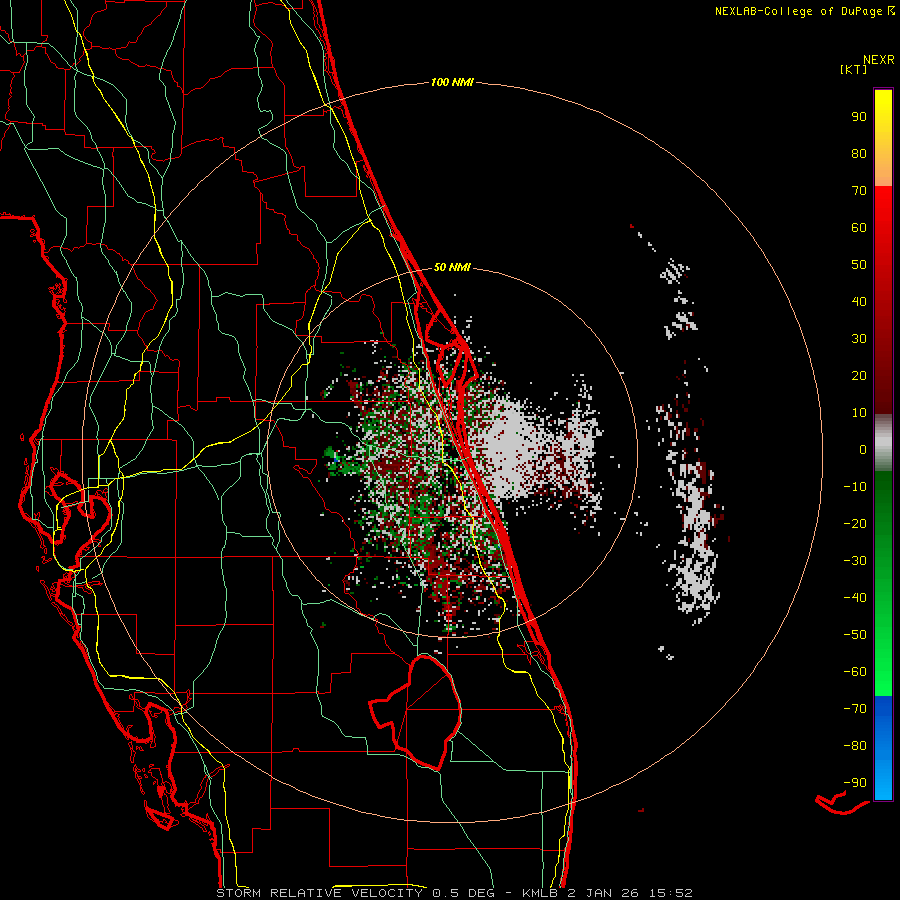The image size is (900, 900).
Task: Click inside the Lake Okeechobee outline
Action: click(429, 712)
